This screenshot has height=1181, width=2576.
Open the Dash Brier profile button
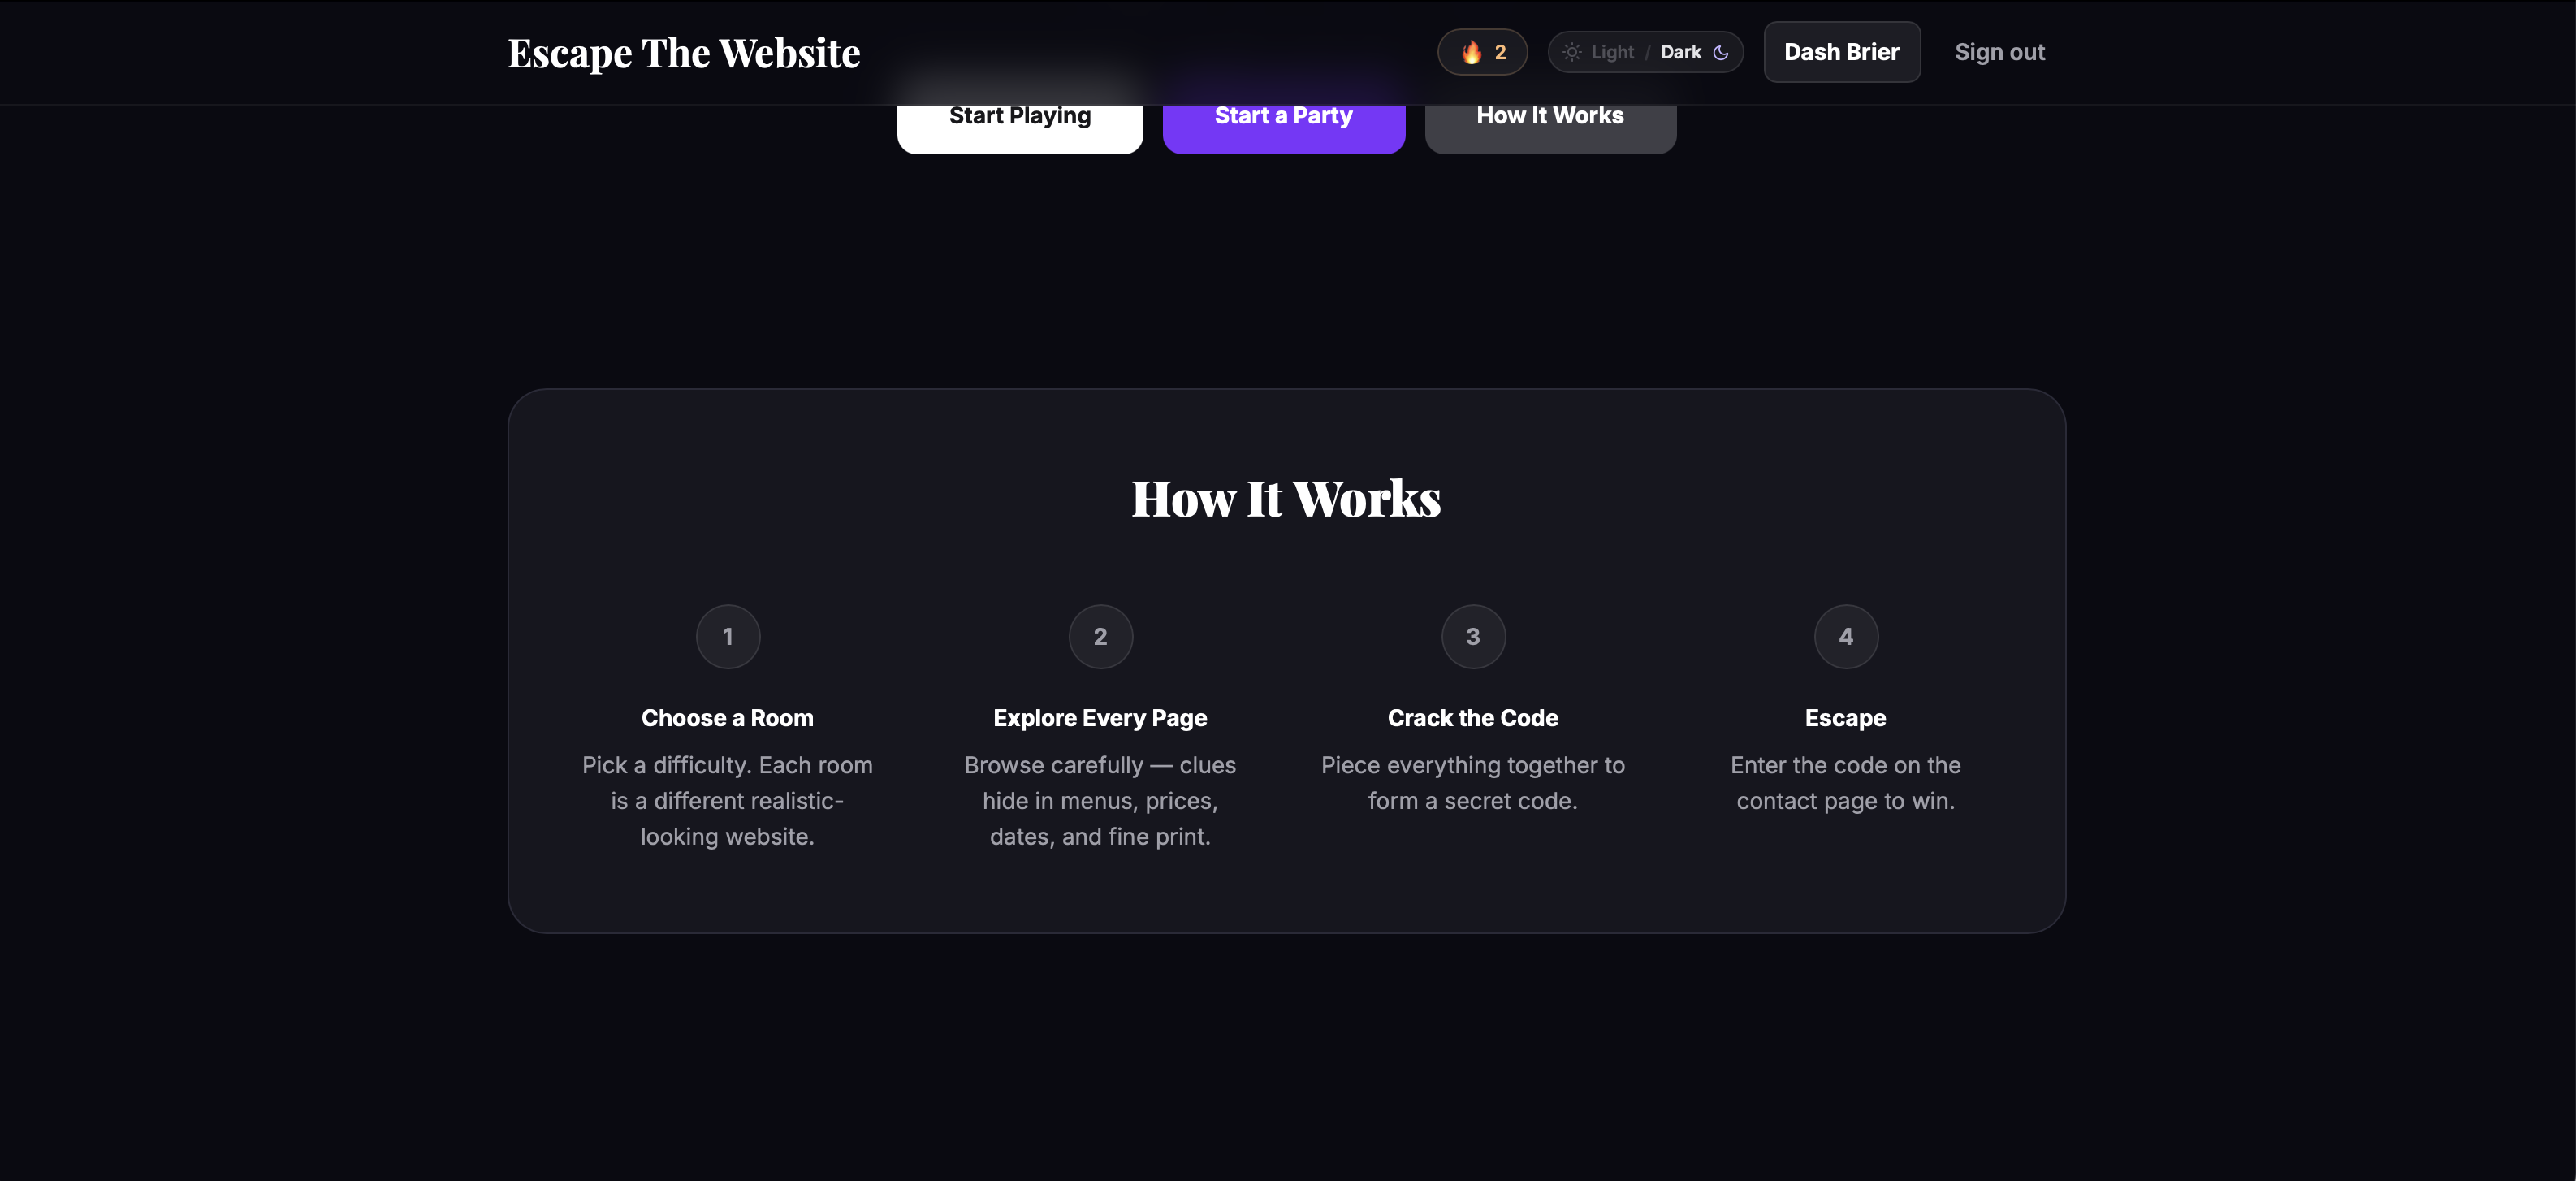click(x=1841, y=52)
